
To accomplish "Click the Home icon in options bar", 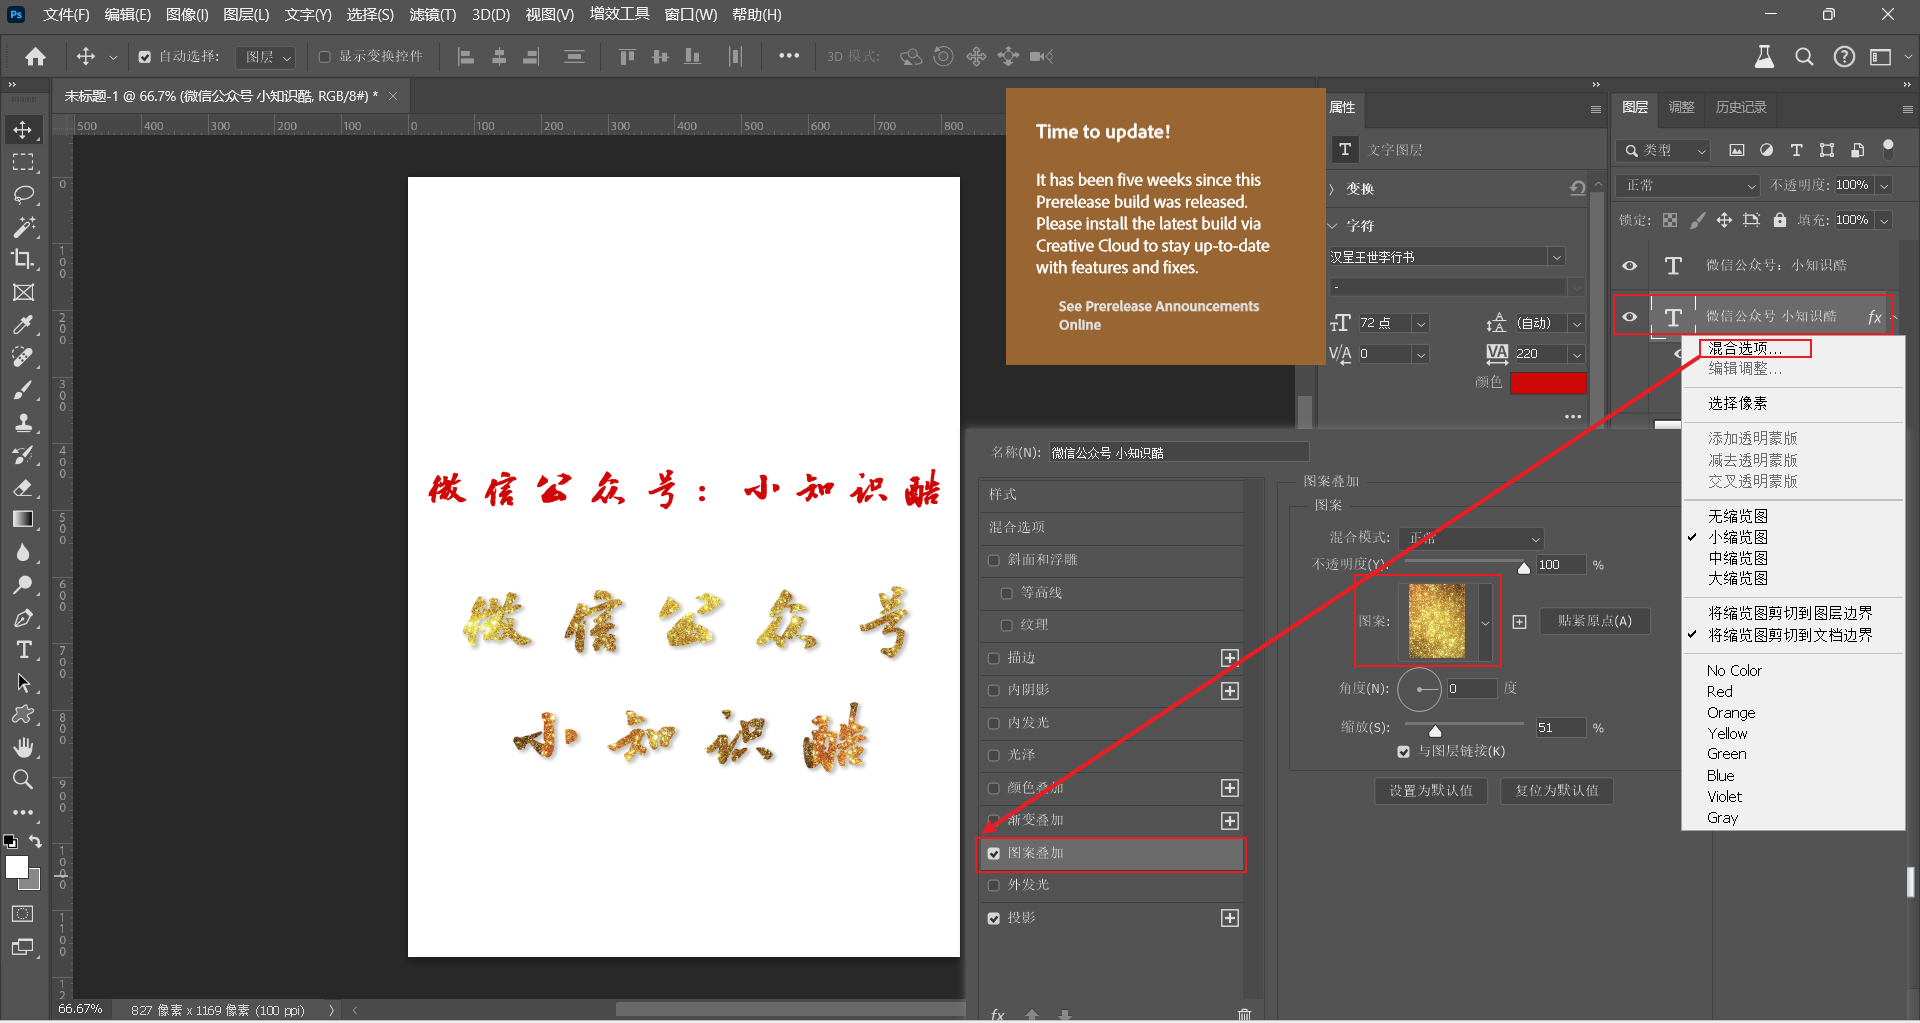I will (x=35, y=56).
